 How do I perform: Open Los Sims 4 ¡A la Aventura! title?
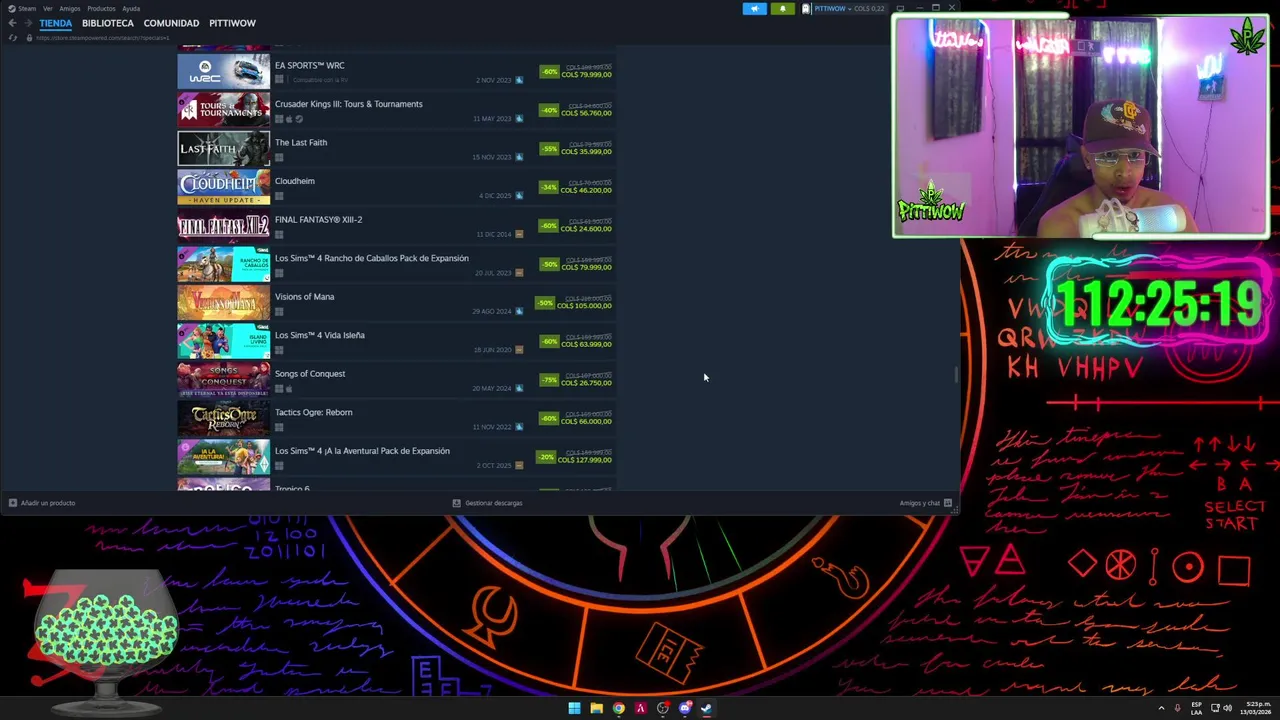click(x=362, y=451)
